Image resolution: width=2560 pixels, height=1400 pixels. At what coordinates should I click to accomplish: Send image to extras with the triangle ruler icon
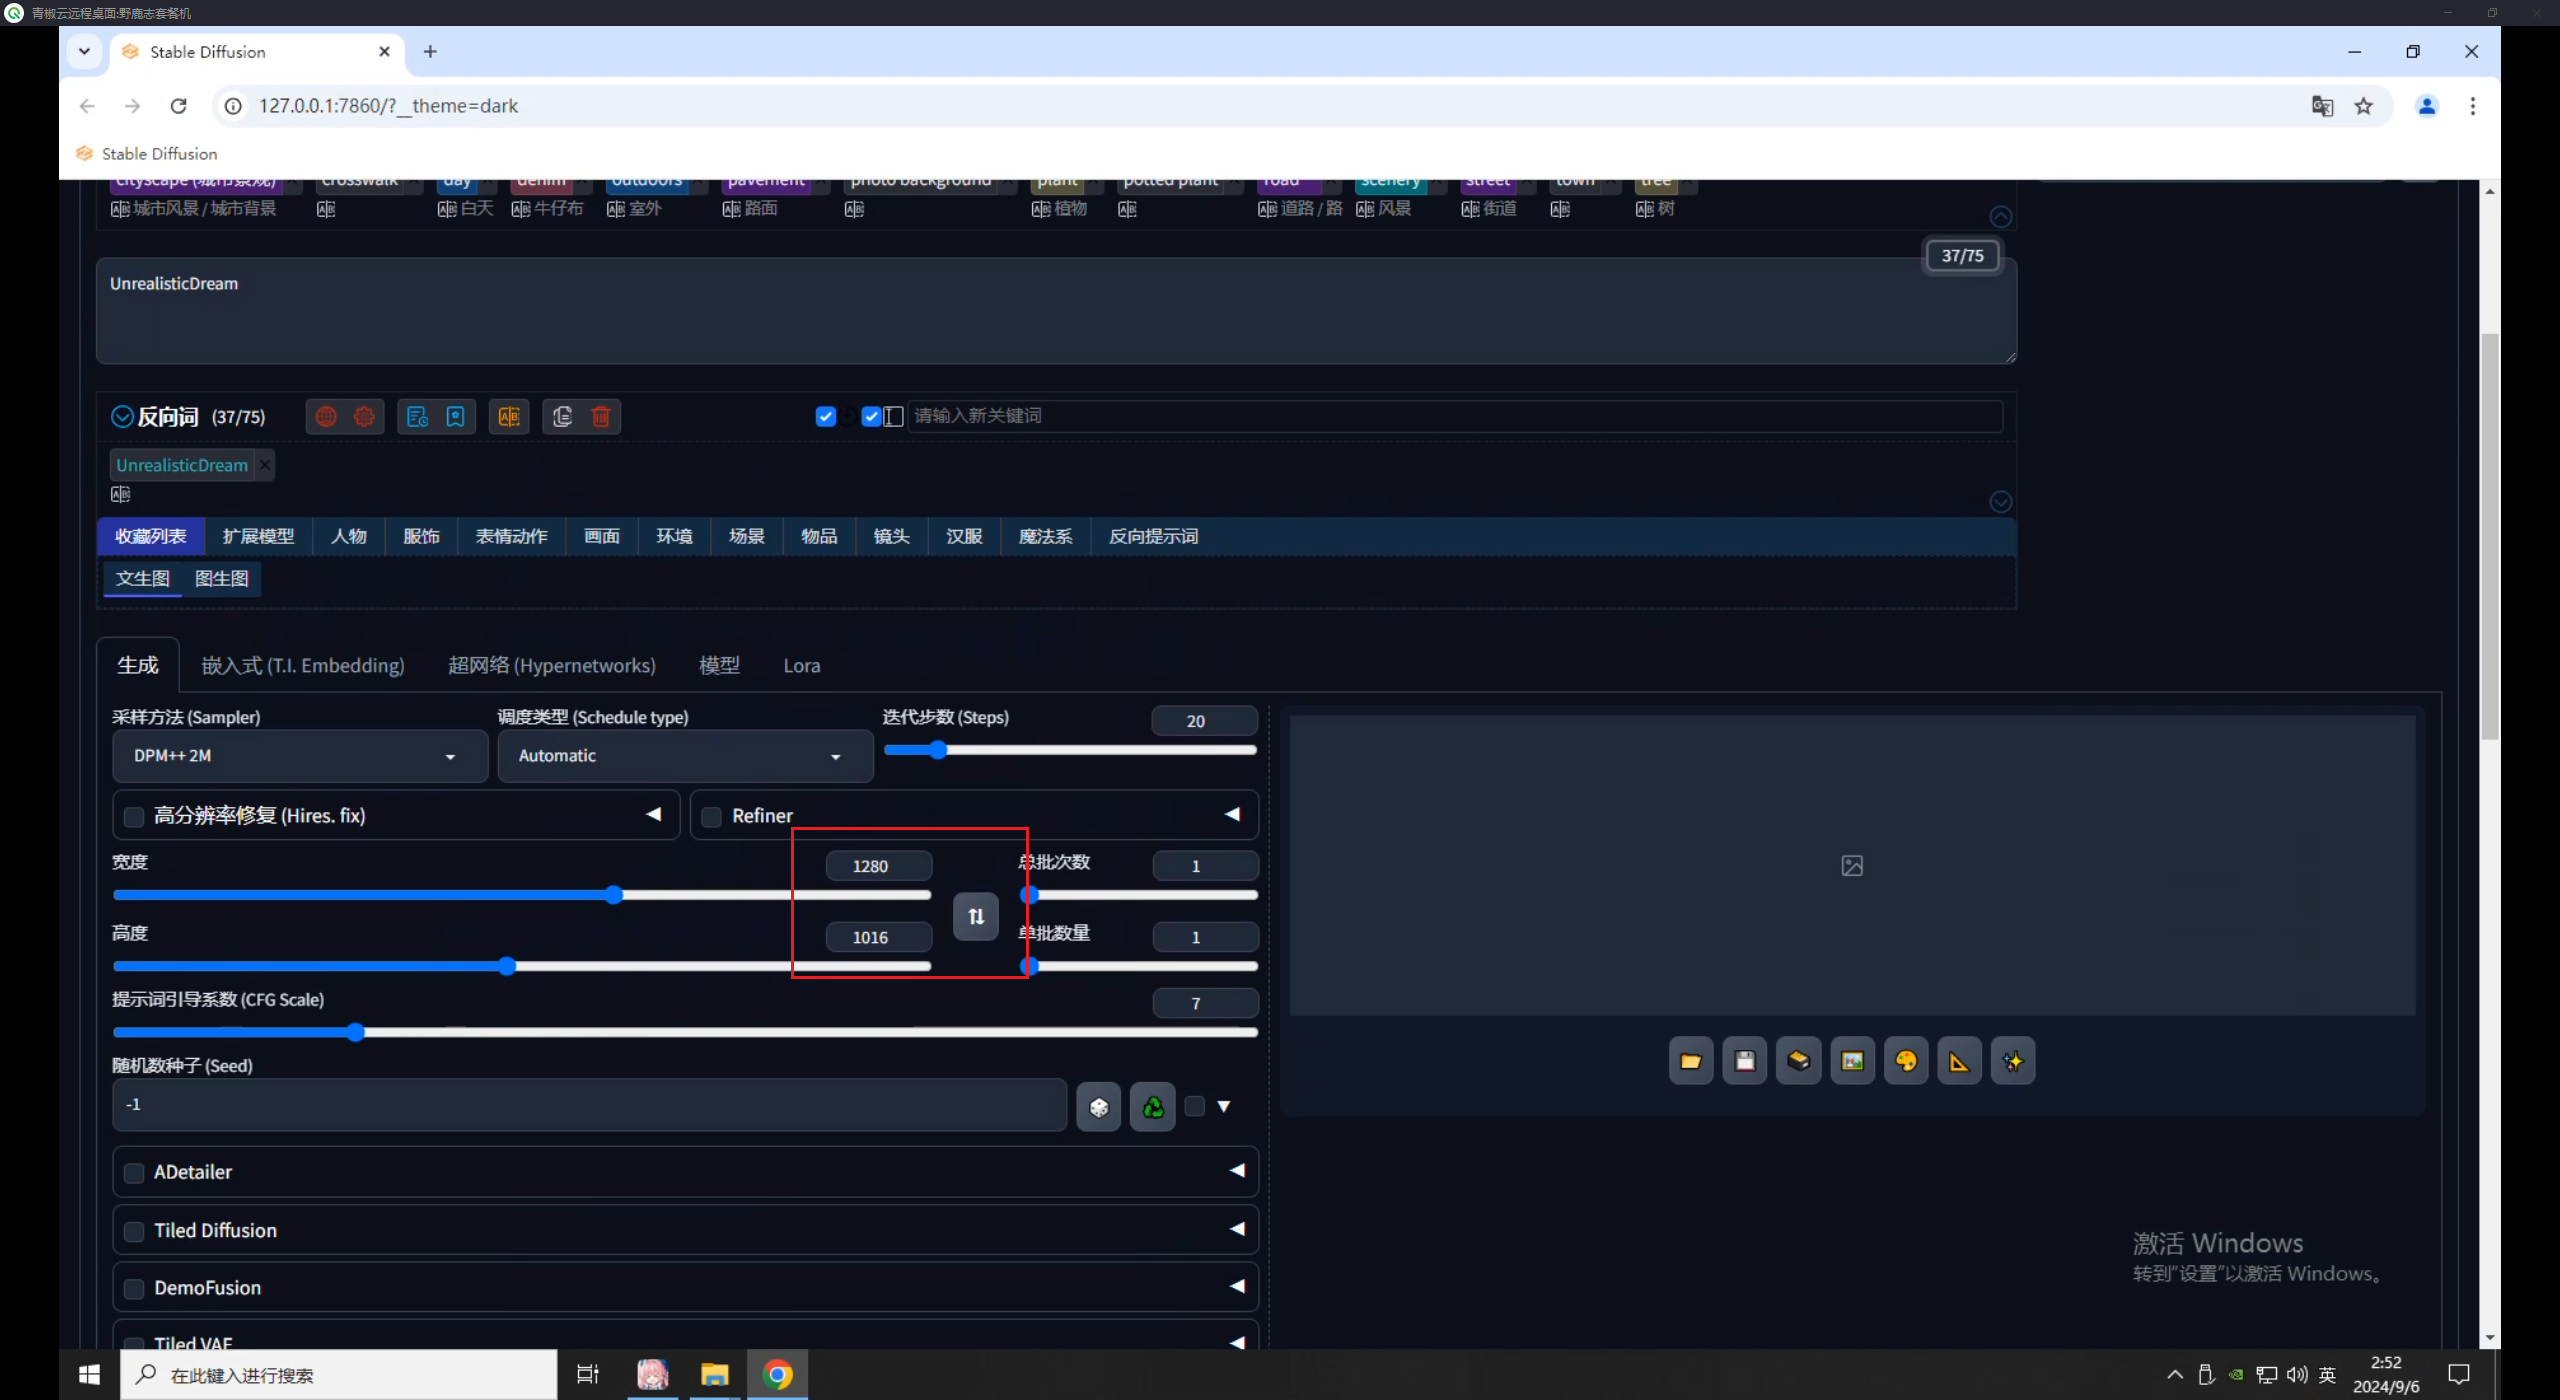click(x=1959, y=1061)
